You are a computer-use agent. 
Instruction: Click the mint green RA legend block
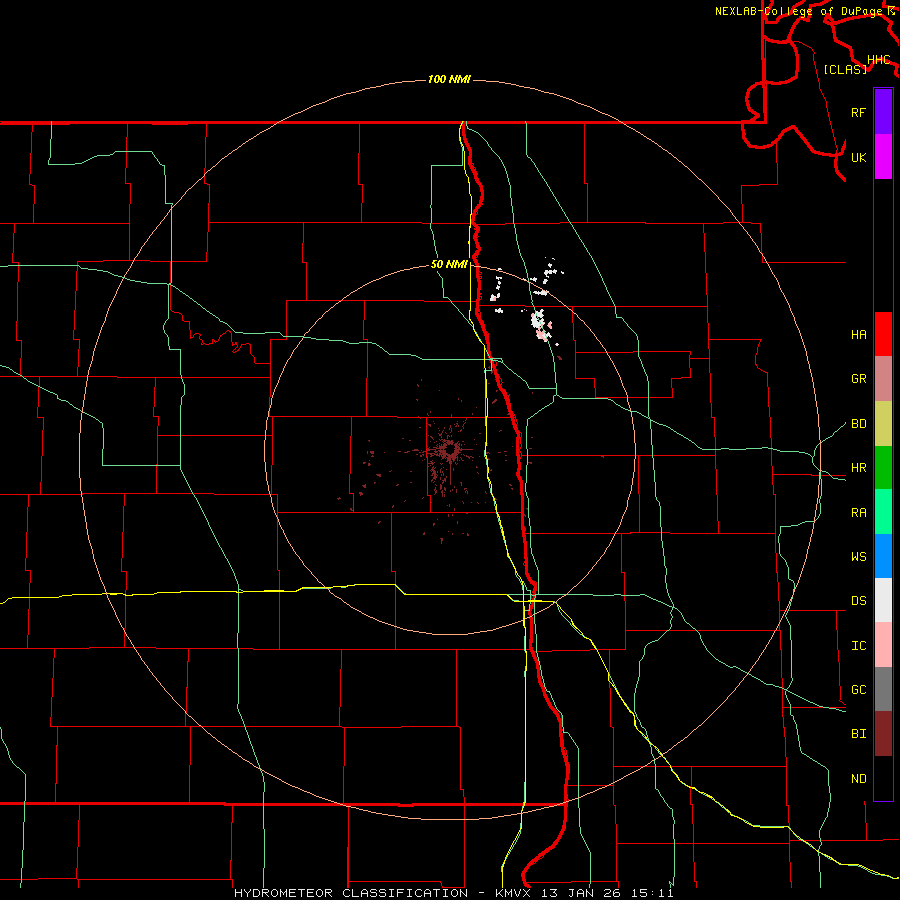tap(883, 512)
